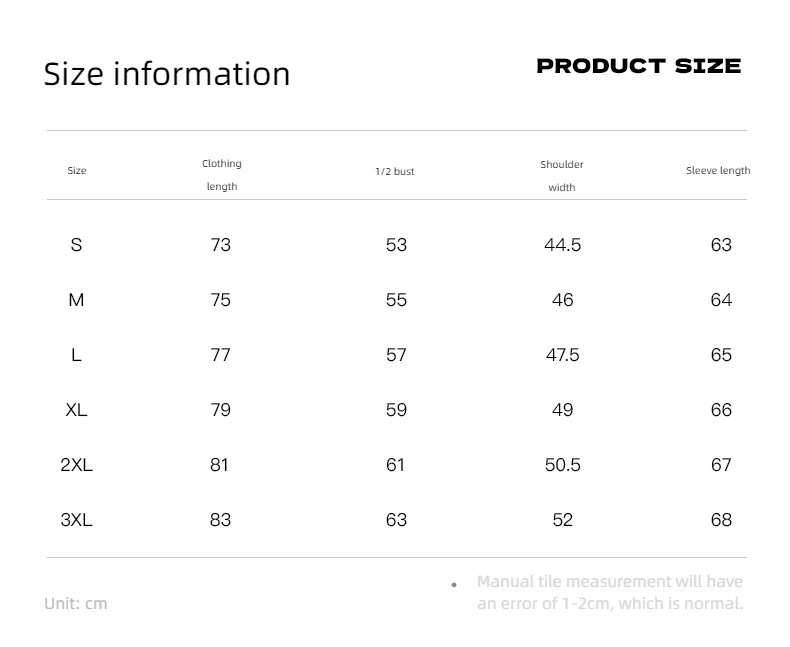This screenshot has height=647, width=790.
Task: Click clothing length value 83
Action: click(220, 520)
